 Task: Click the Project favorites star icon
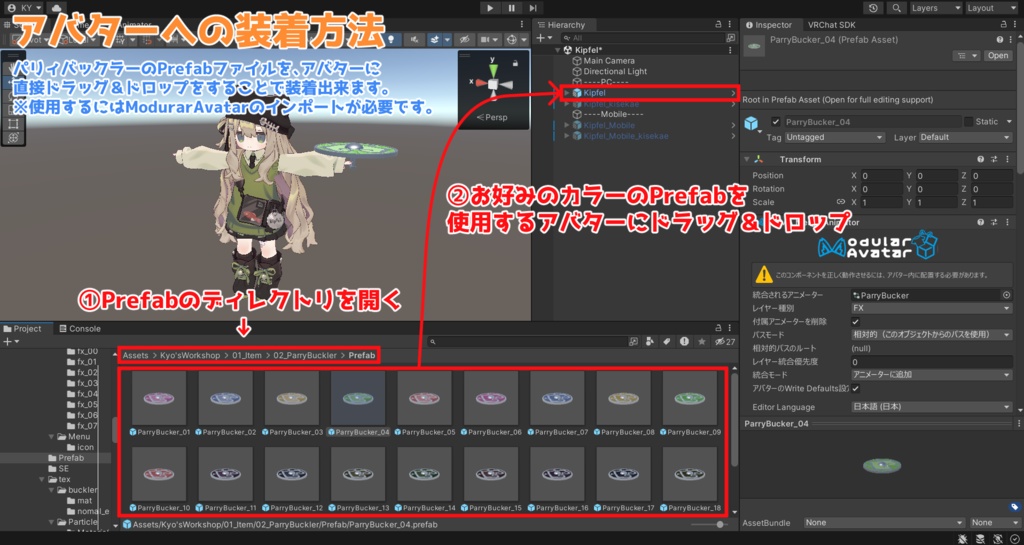pyautogui.click(x=701, y=341)
